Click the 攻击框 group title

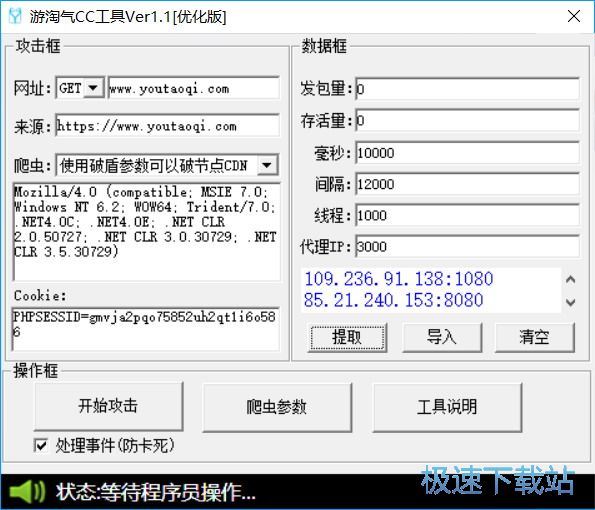pos(38,46)
